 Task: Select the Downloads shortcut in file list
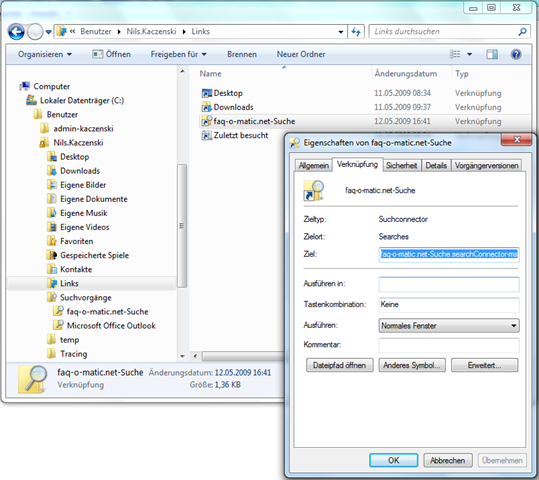click(228, 107)
